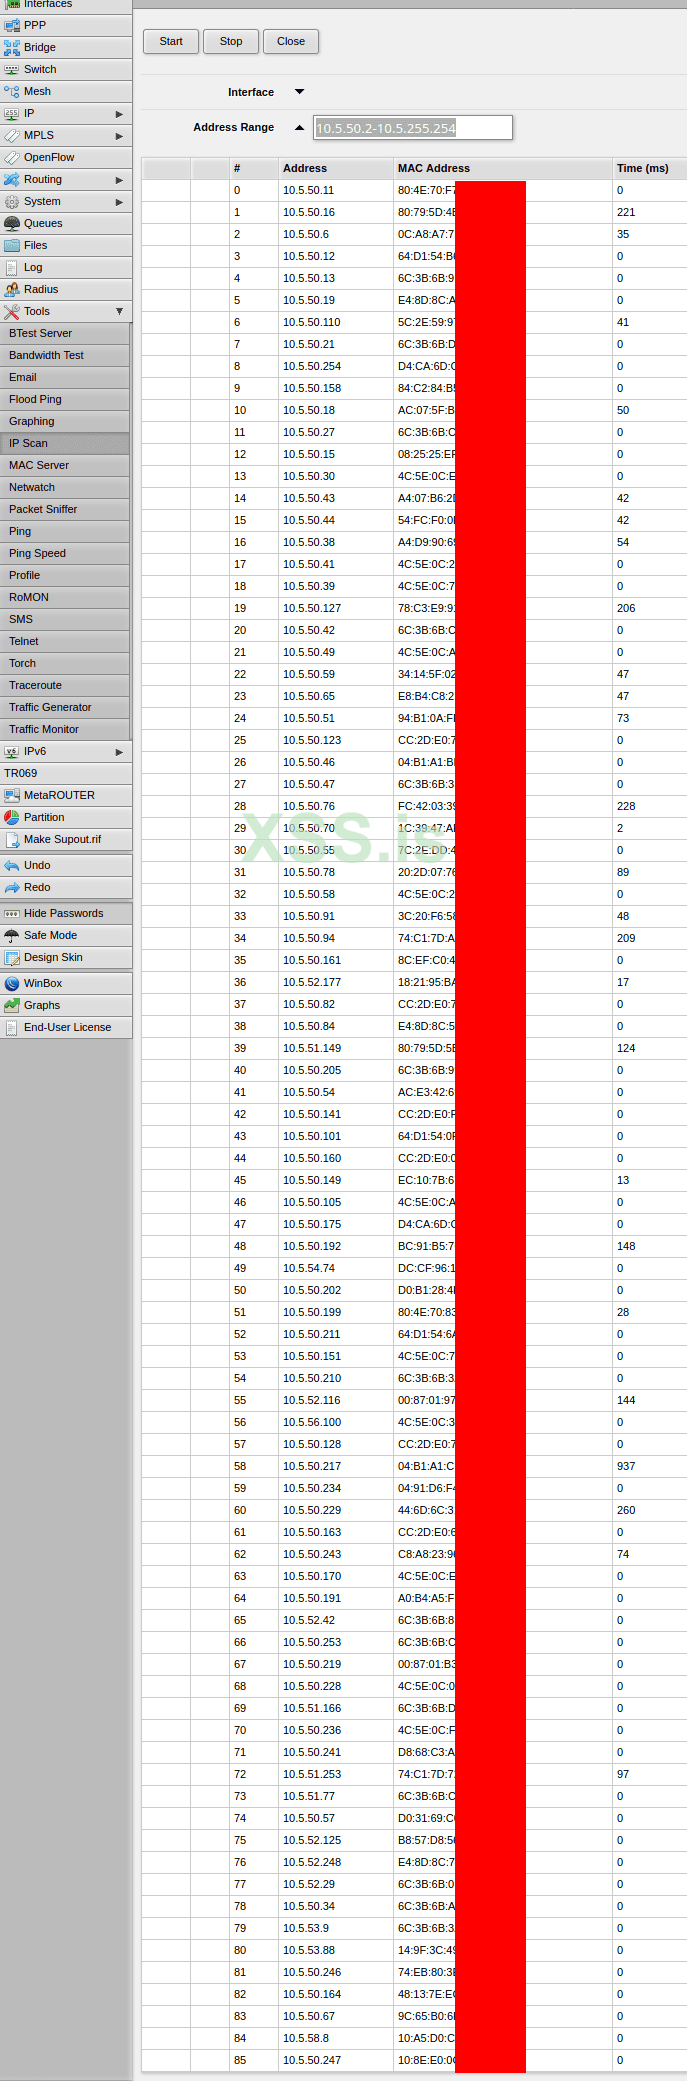Click the IPv6 icon
The width and height of the screenshot is (687, 2081).
(x=12, y=751)
